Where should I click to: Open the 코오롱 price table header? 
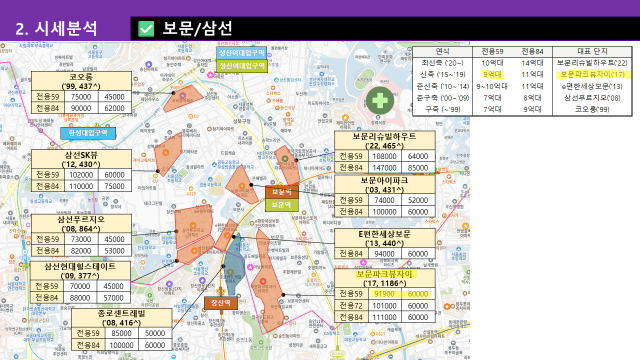[81, 81]
